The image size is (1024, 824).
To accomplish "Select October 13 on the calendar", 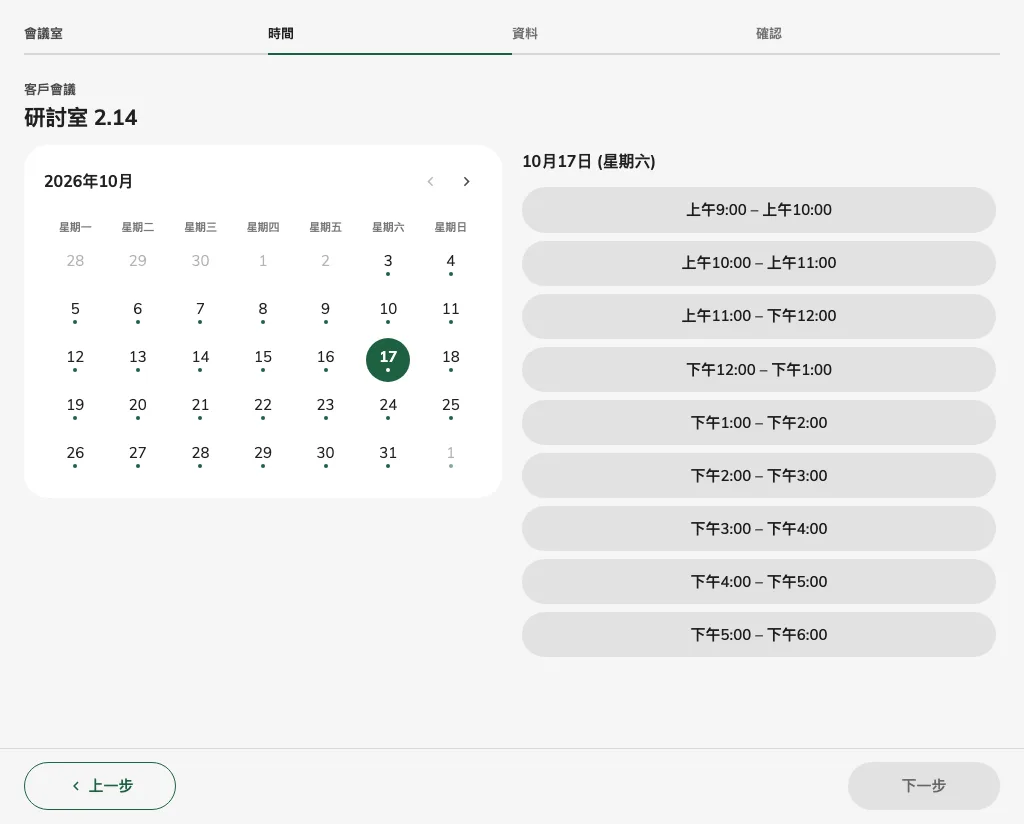I will pos(138,360).
